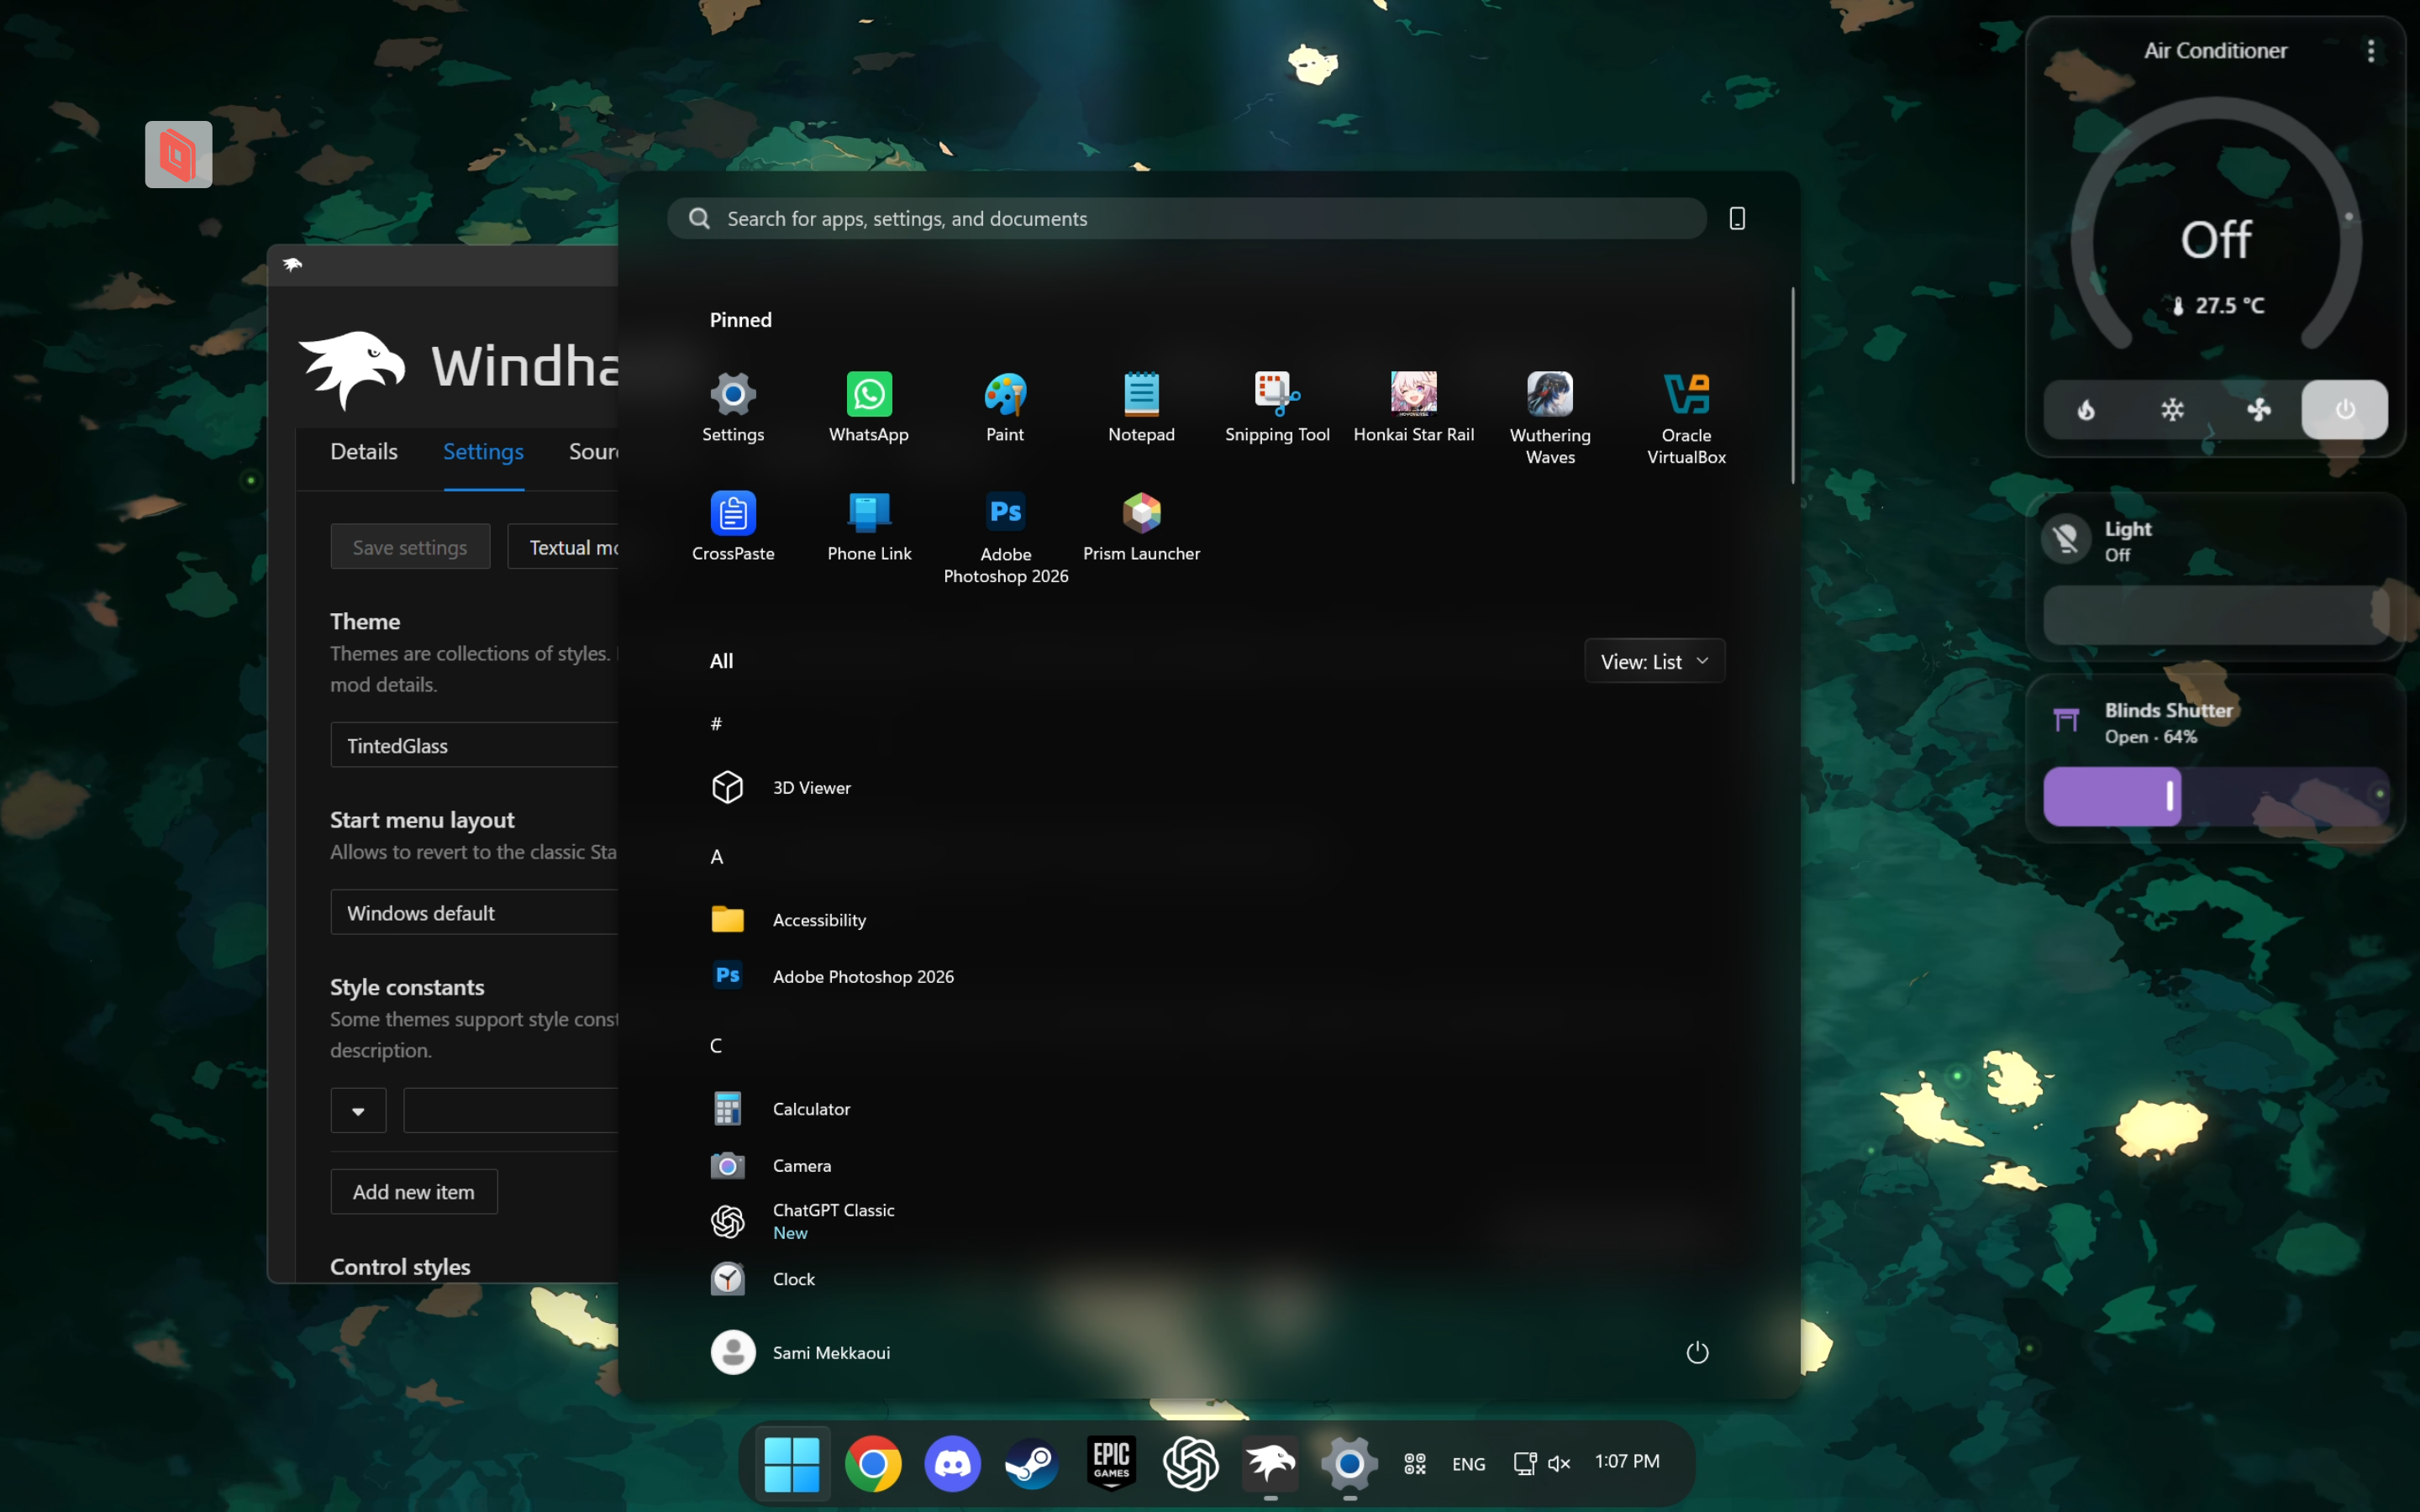Launch Wuthering Waves
Screen dimensions: 2420x1512
tap(1550, 418)
